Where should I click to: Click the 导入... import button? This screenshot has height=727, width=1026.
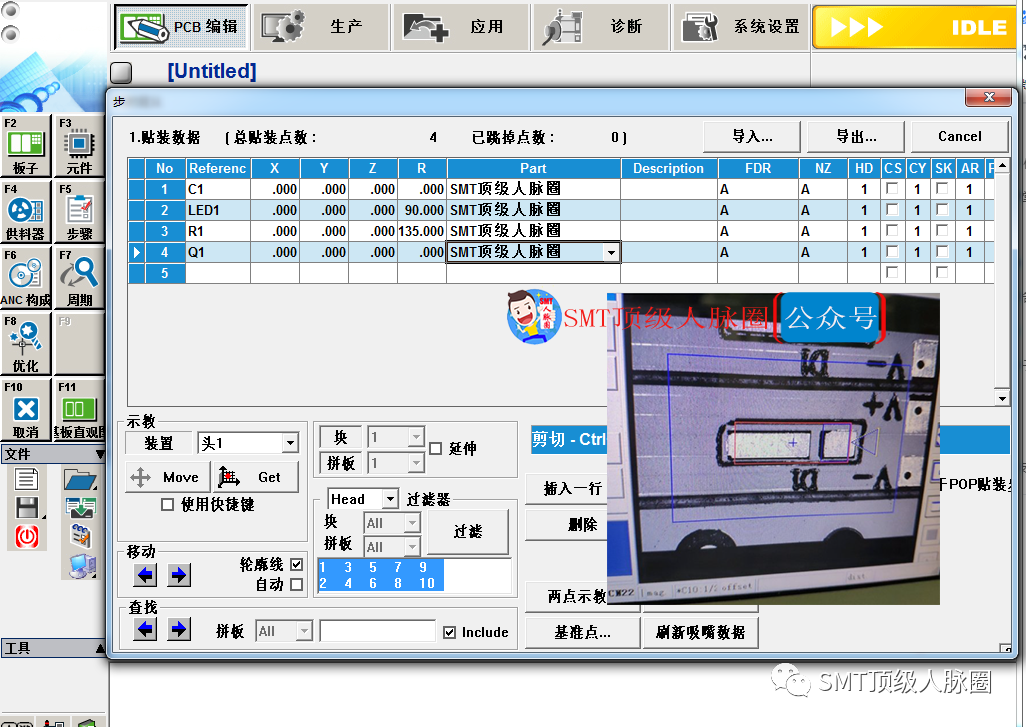click(x=752, y=136)
